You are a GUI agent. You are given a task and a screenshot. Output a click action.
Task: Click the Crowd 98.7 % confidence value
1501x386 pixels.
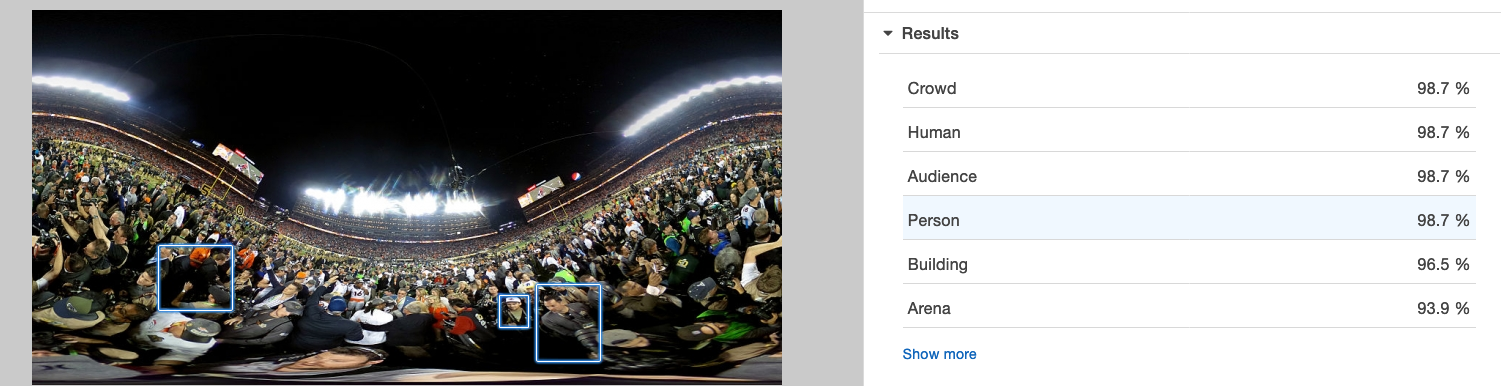[x=1443, y=88]
